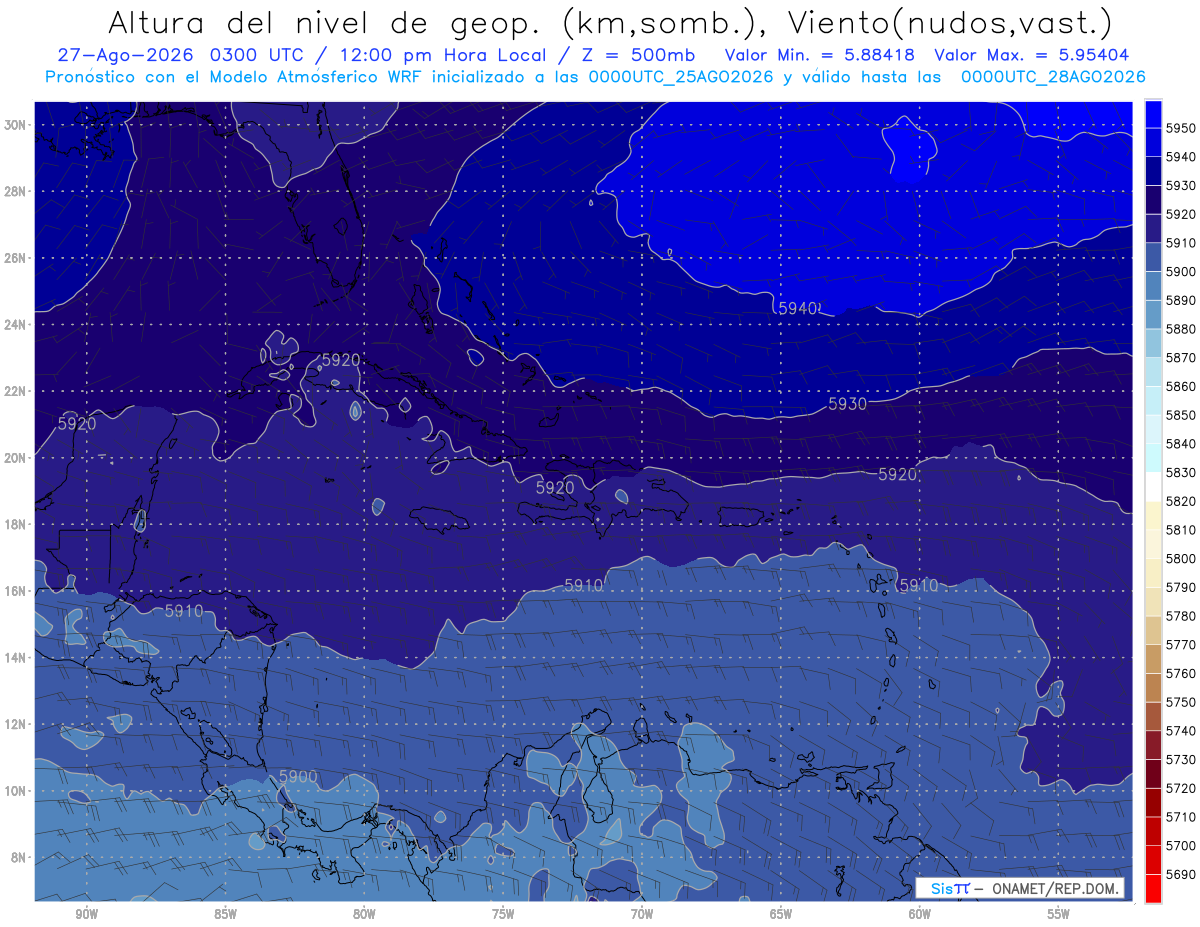Click the 90W longitude axis label

pos(87,914)
